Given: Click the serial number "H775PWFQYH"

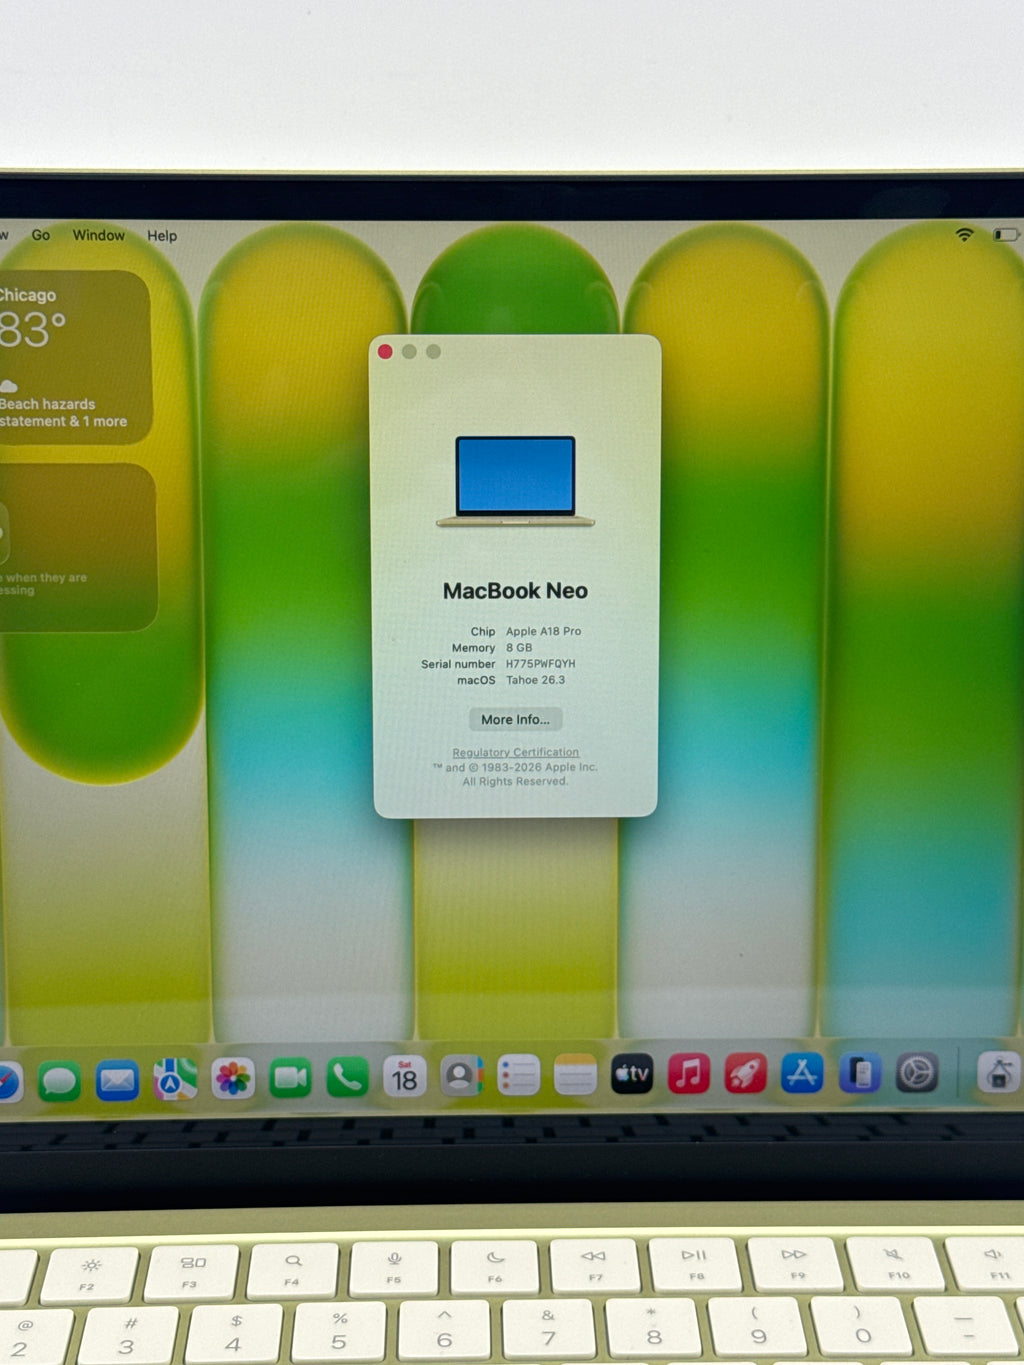Looking at the screenshot, I should pos(540,663).
